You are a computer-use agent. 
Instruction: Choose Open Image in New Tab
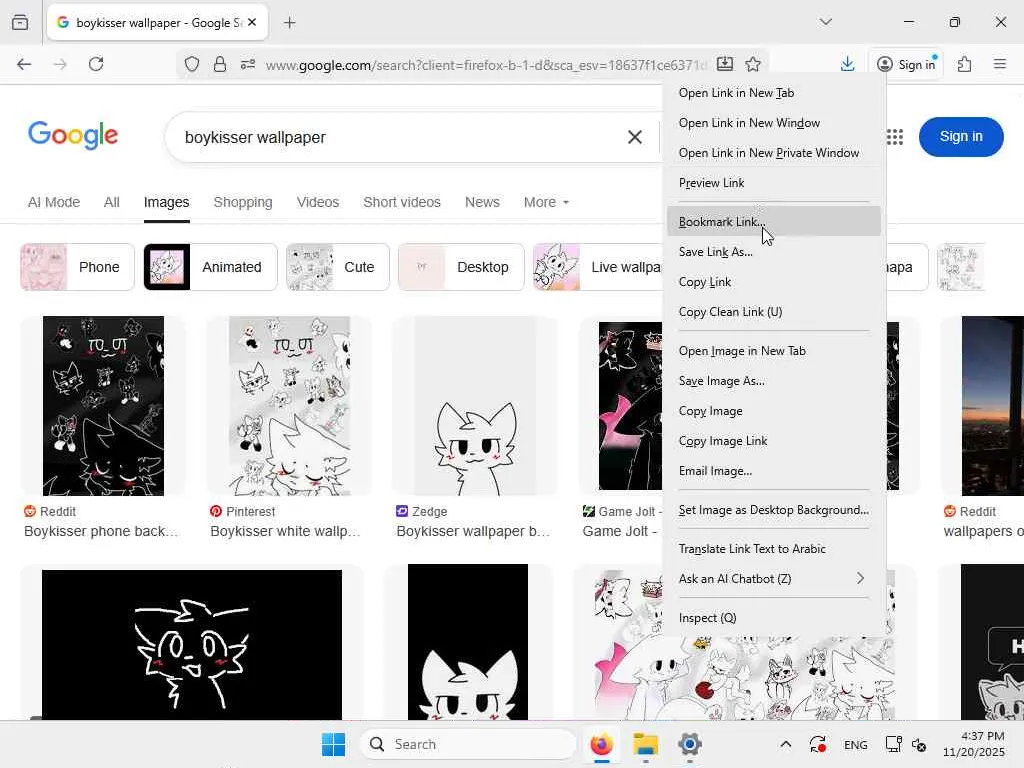[774, 351]
